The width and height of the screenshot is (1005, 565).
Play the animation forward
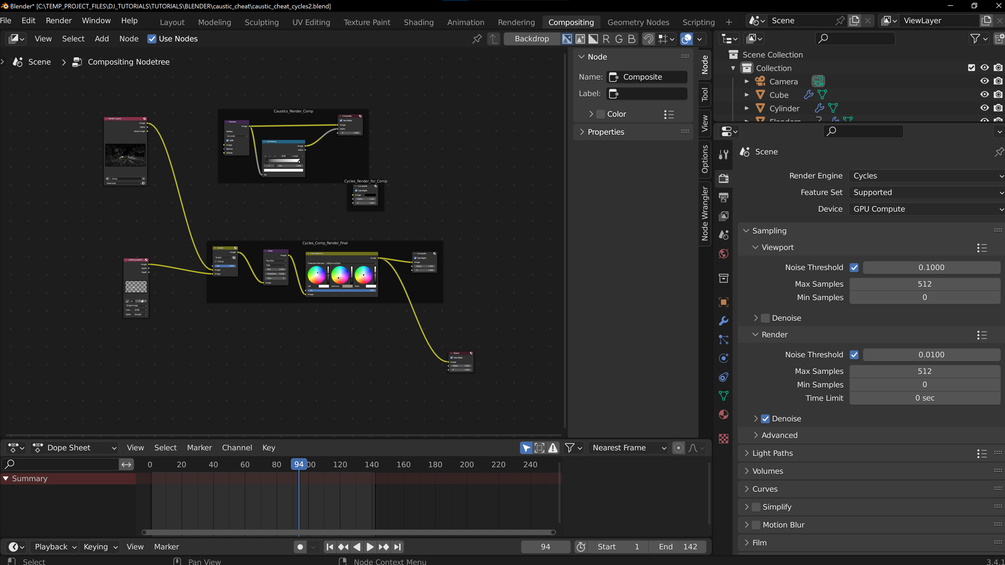tap(370, 547)
